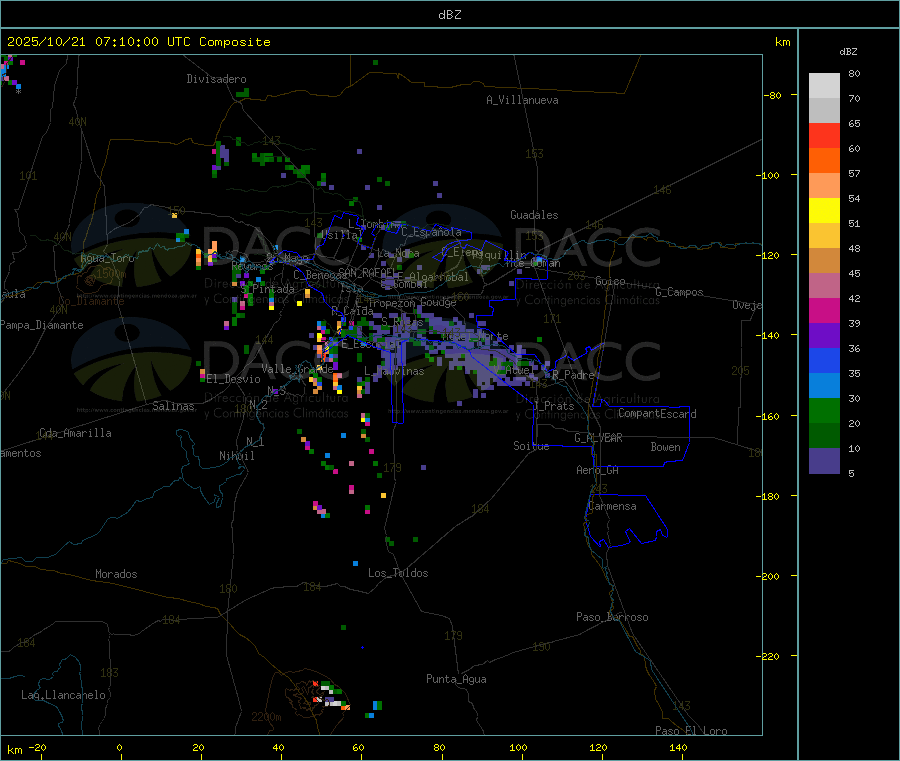
Task: Click the J_Prats map label
Action: click(554, 406)
